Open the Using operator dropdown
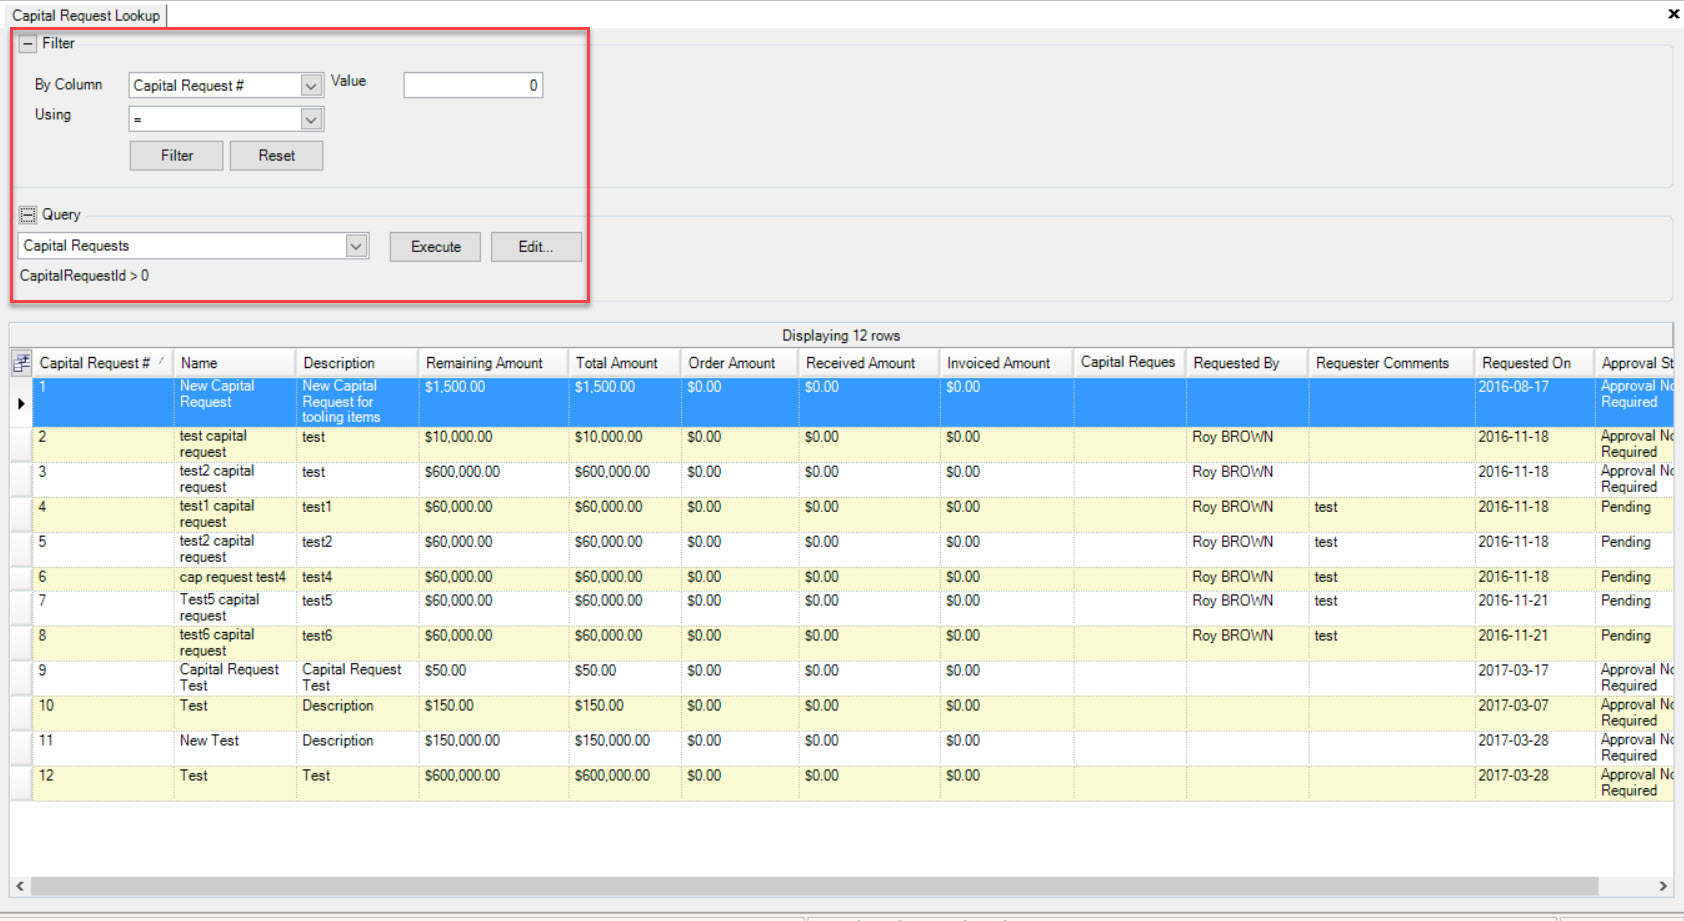 pos(311,120)
